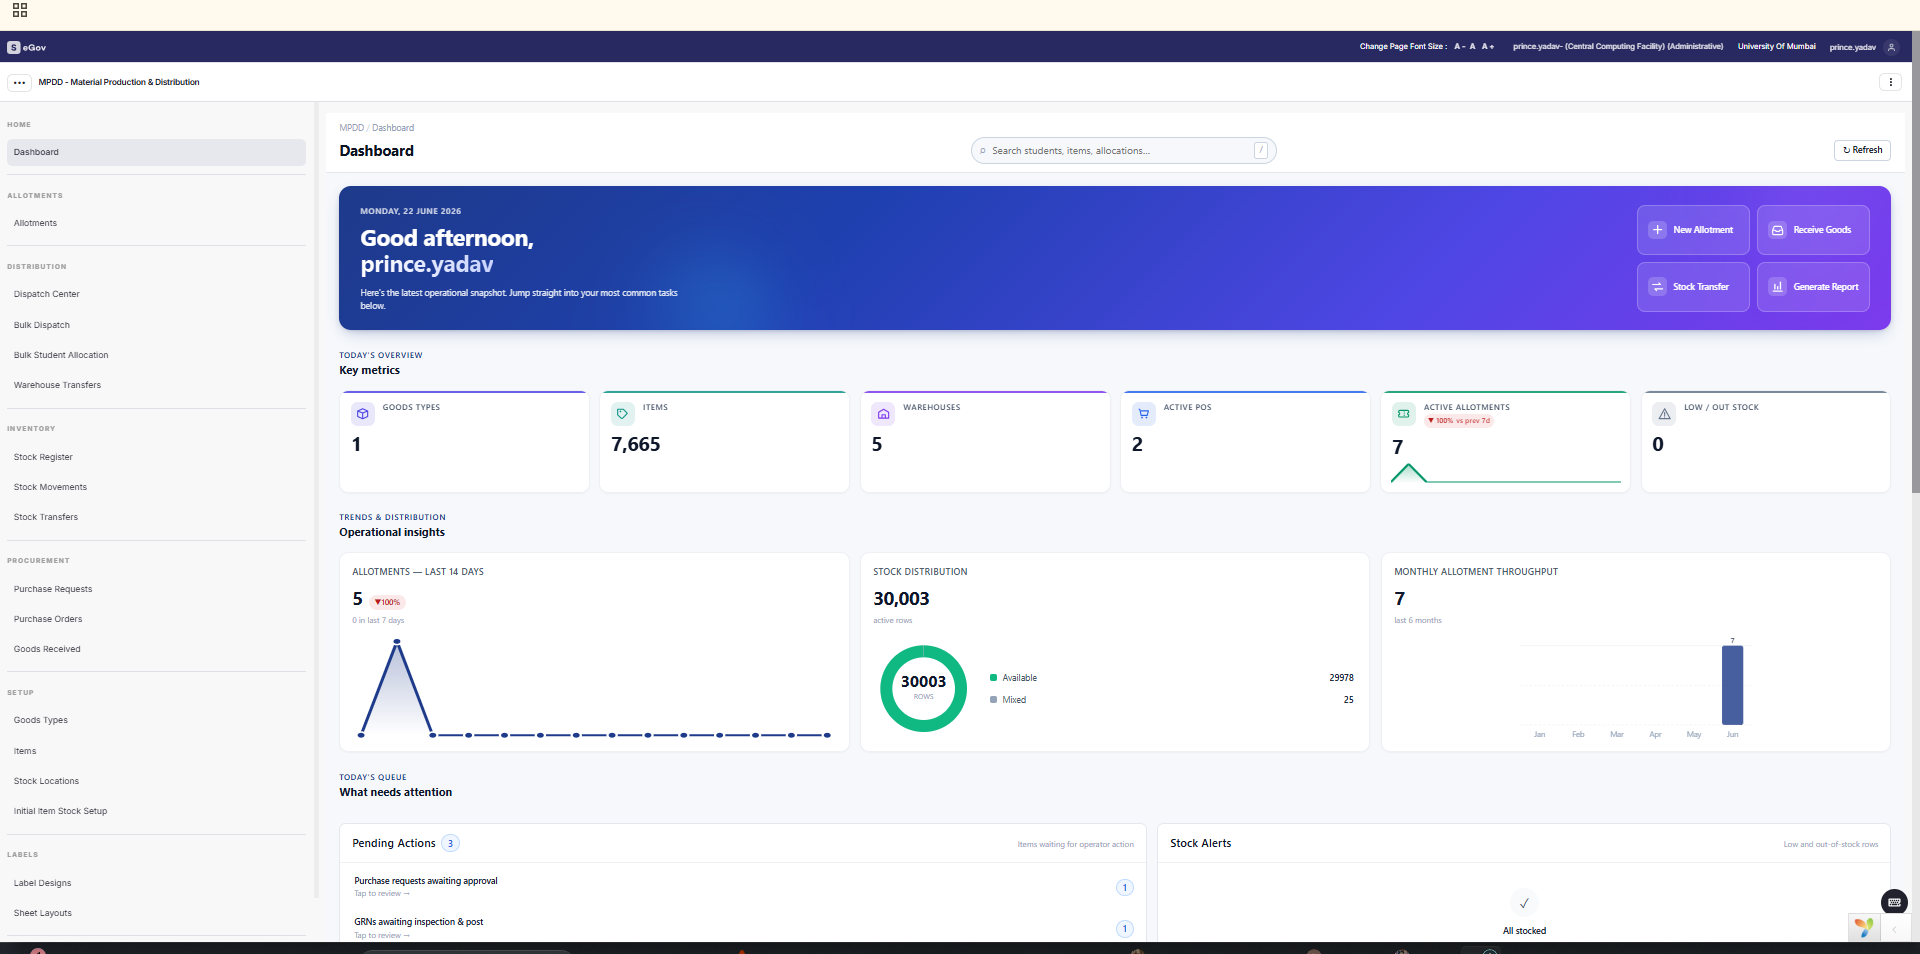Open Stock Transfers in the sidebar
Image resolution: width=1920 pixels, height=954 pixels.
click(x=156, y=517)
